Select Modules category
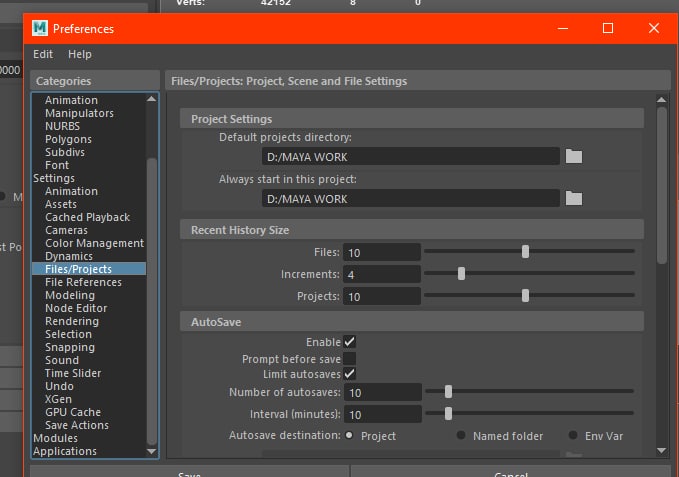 click(x=55, y=438)
